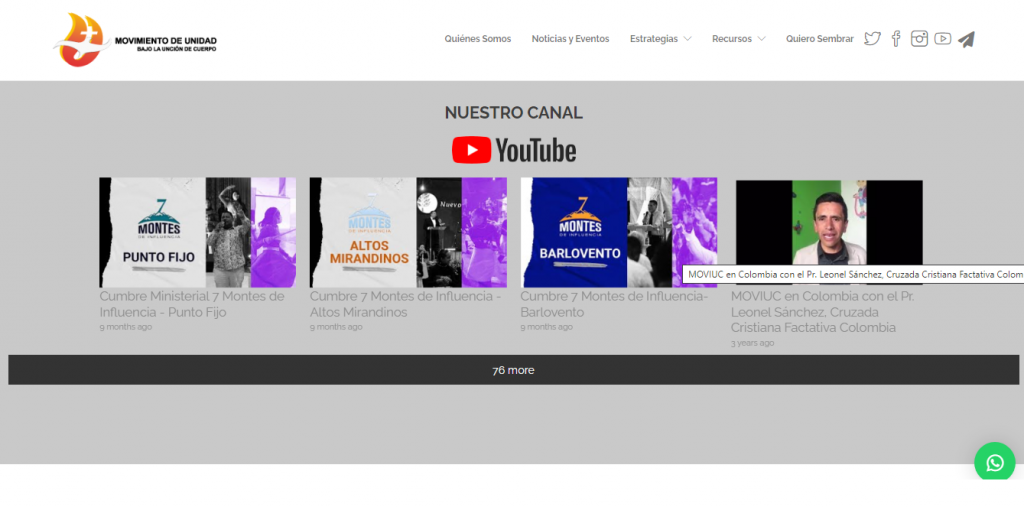Click the large YouTube channel logo

click(514, 150)
